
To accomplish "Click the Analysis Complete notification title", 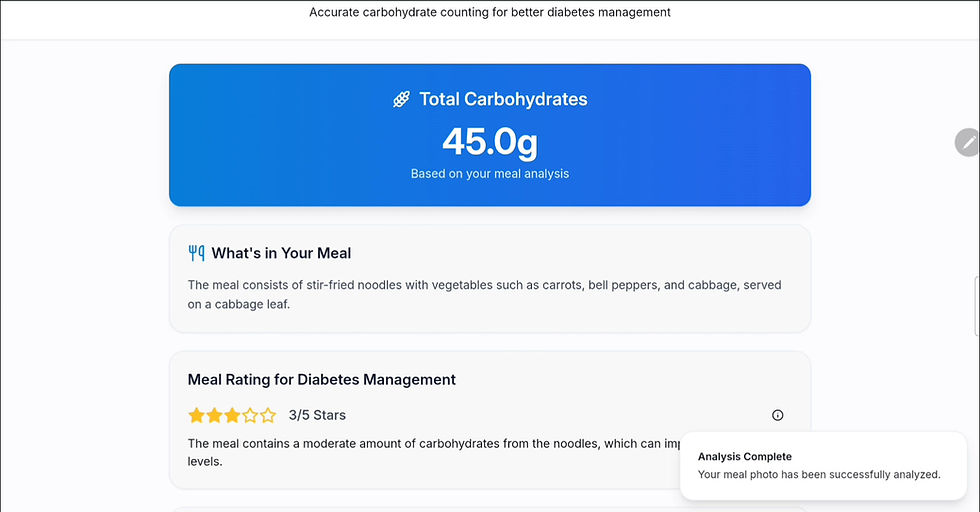I will coord(744,457).
